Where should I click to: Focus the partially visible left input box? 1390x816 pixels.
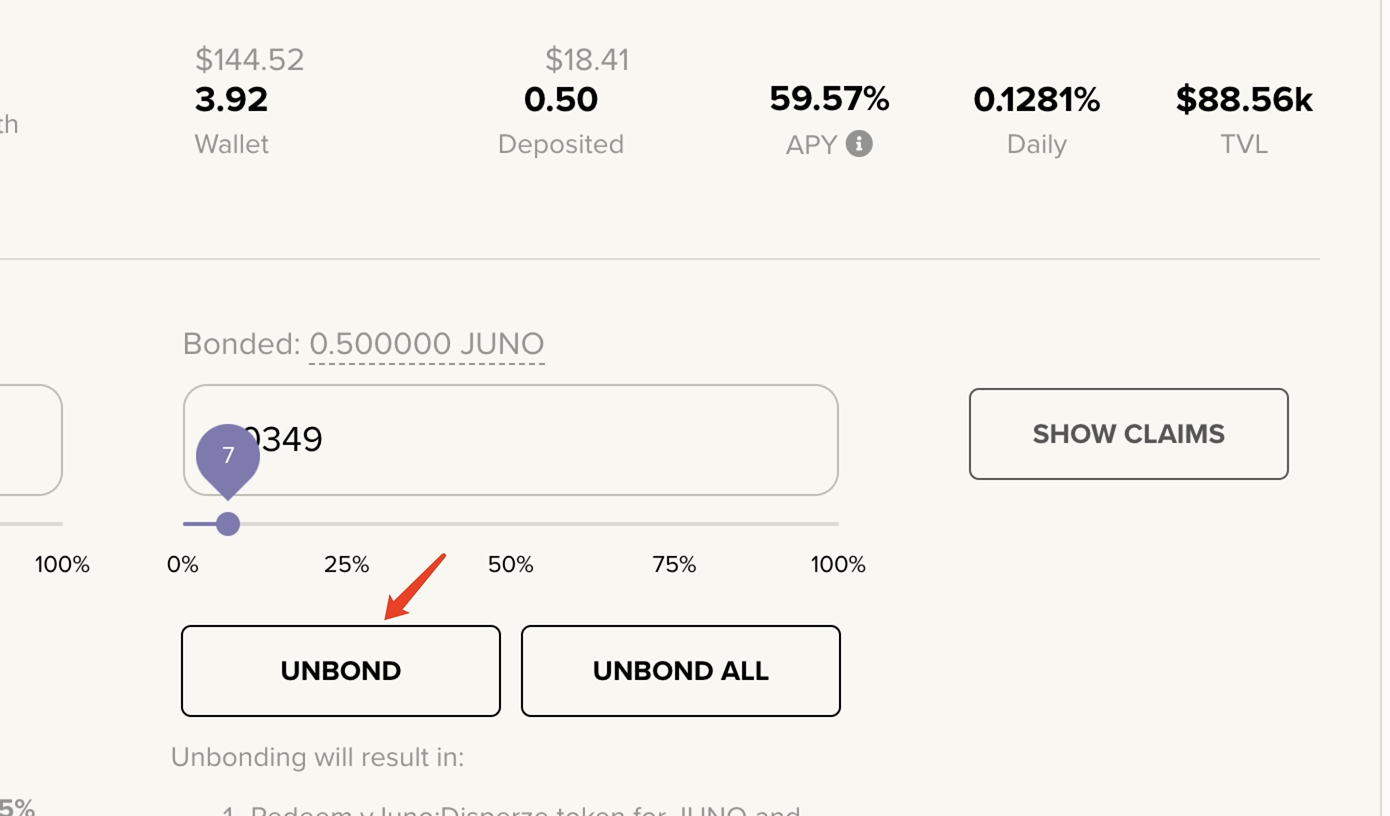point(30,440)
